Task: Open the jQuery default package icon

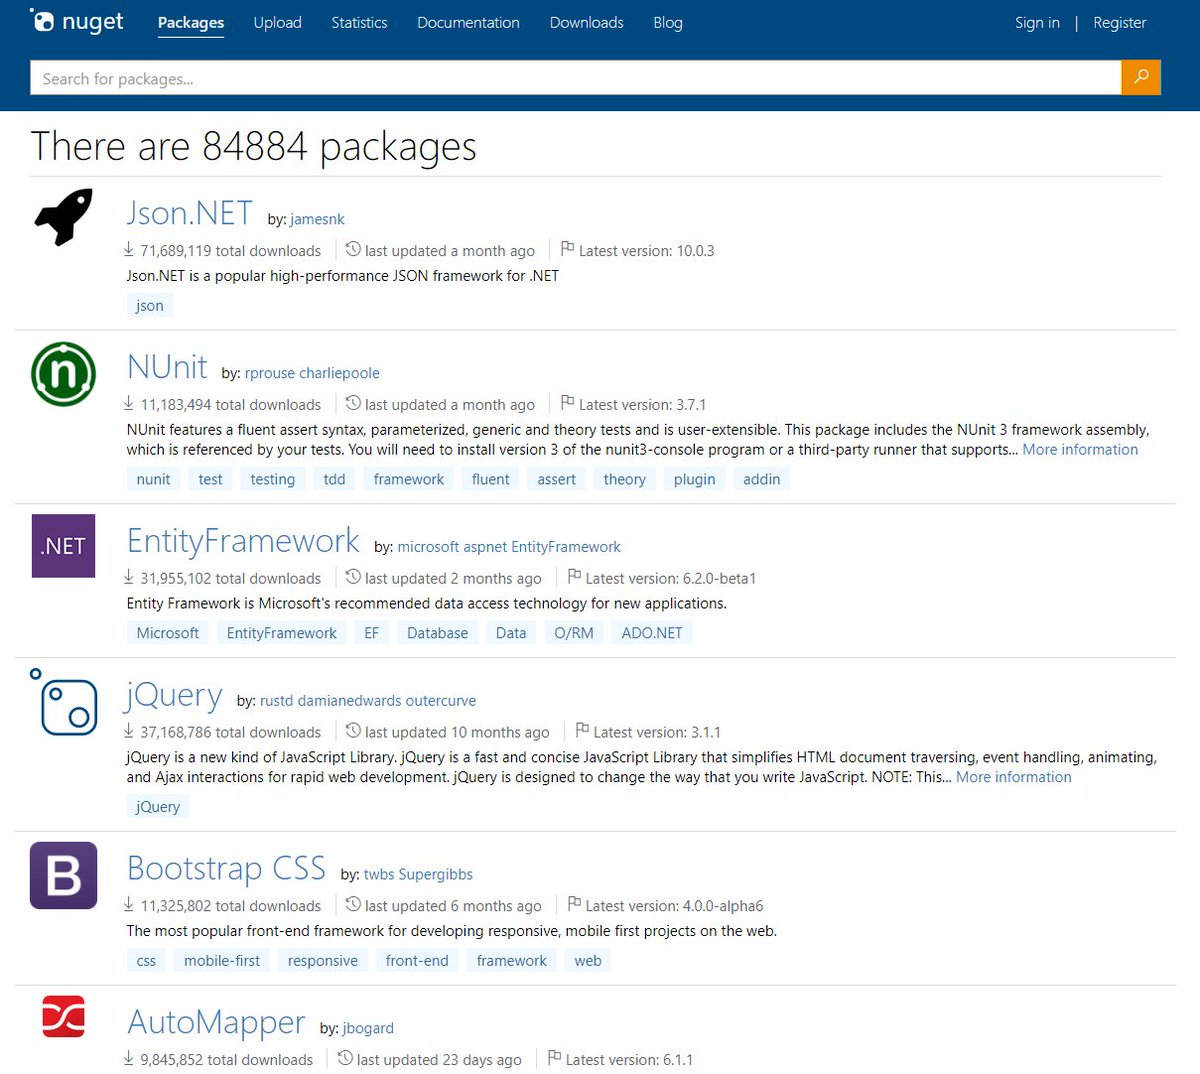Action: (63, 702)
